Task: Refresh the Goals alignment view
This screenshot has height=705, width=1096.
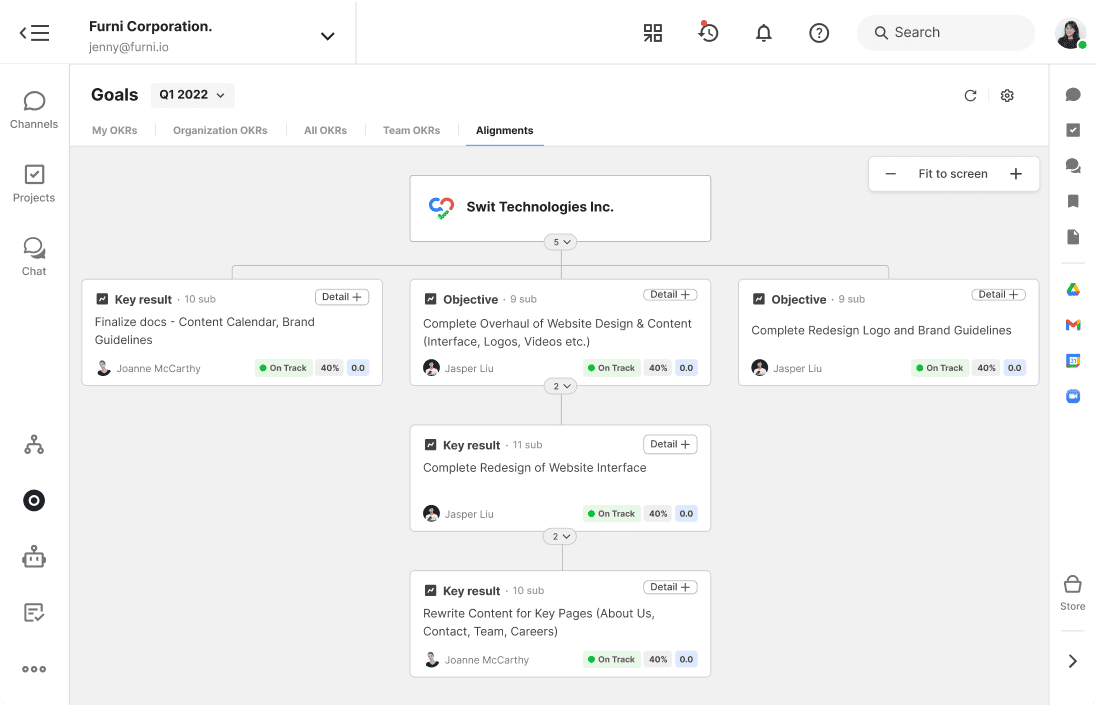Action: coord(970,96)
